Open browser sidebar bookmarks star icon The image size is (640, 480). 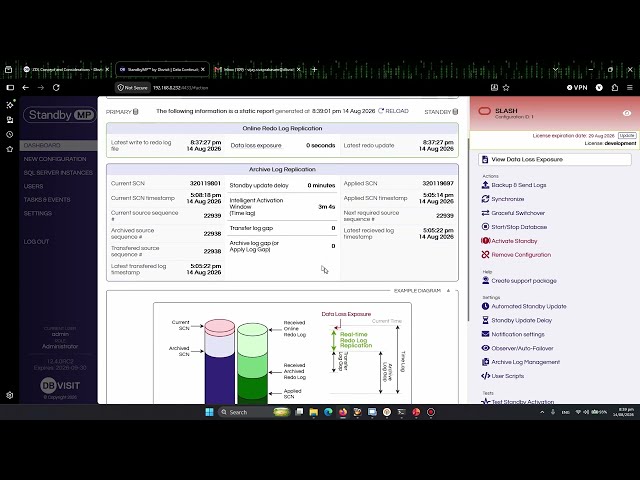tap(9, 149)
